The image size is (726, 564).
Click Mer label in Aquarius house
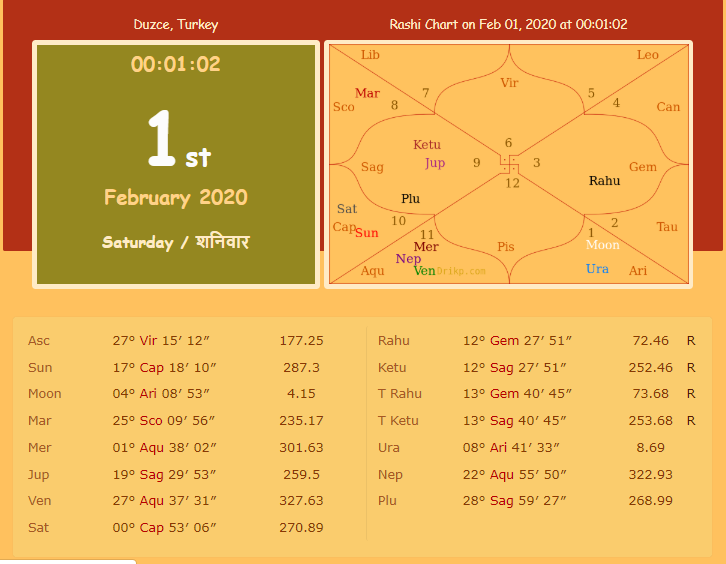426,247
